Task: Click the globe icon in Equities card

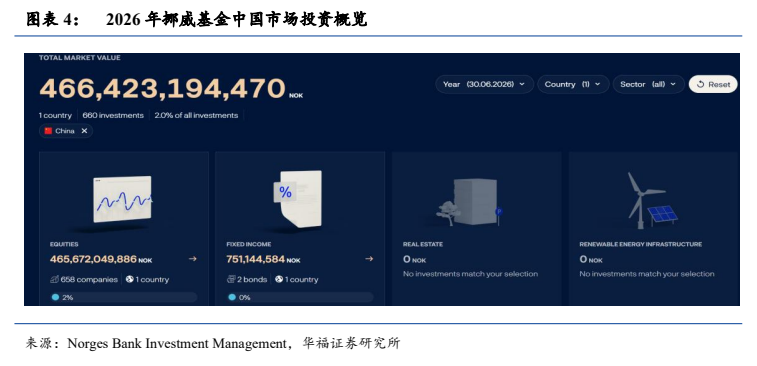Action: (x=129, y=279)
